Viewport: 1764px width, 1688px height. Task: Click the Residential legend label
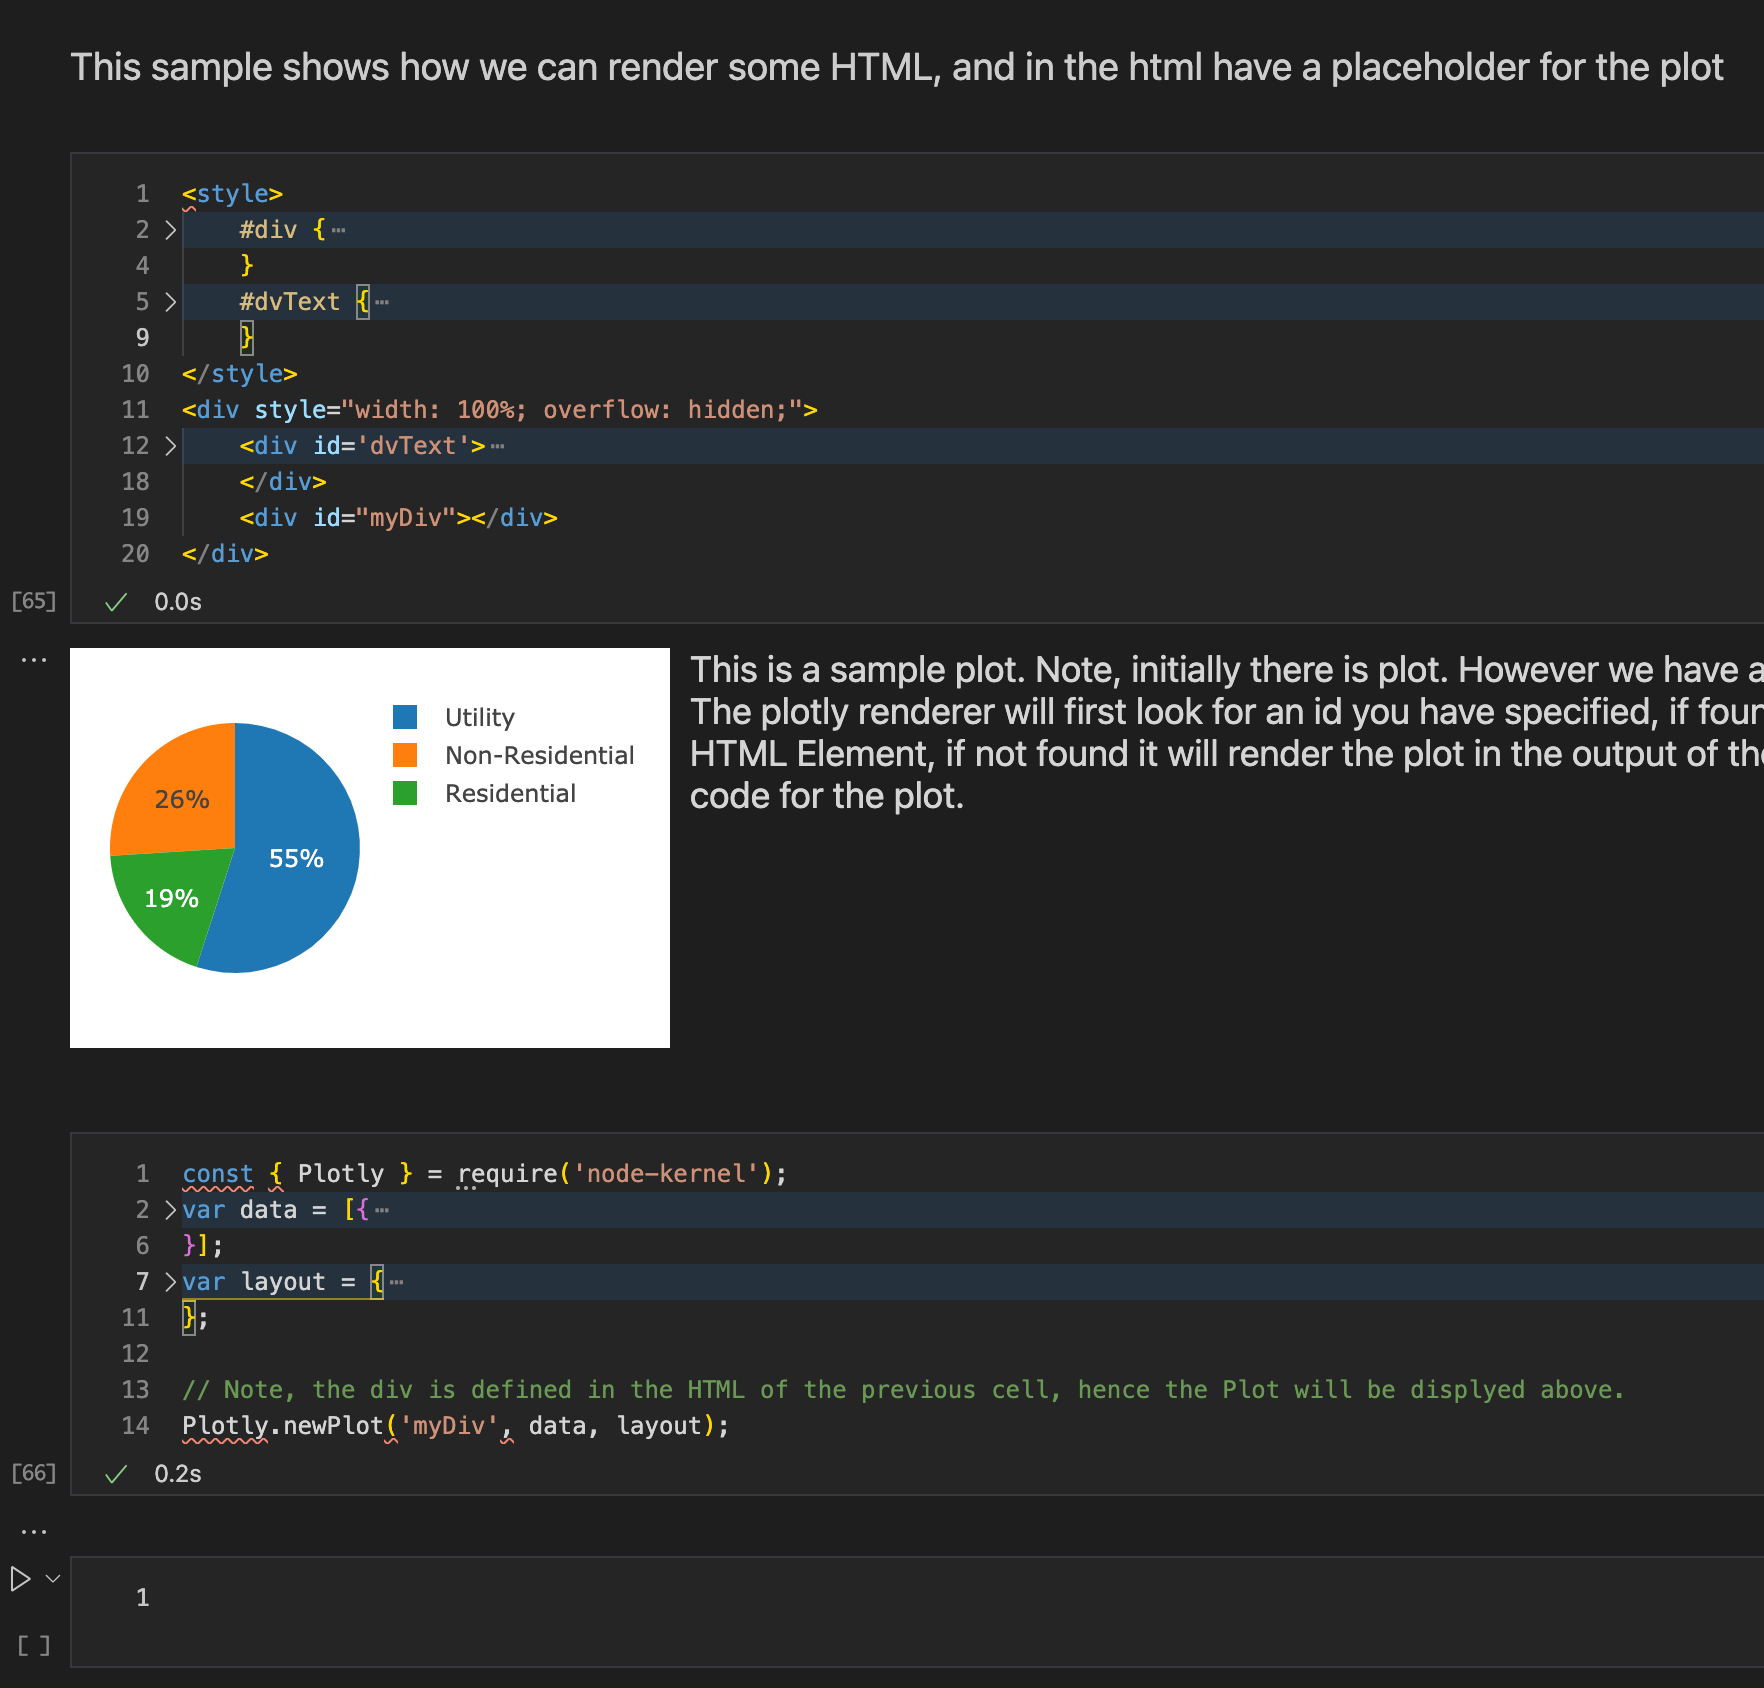click(x=510, y=794)
